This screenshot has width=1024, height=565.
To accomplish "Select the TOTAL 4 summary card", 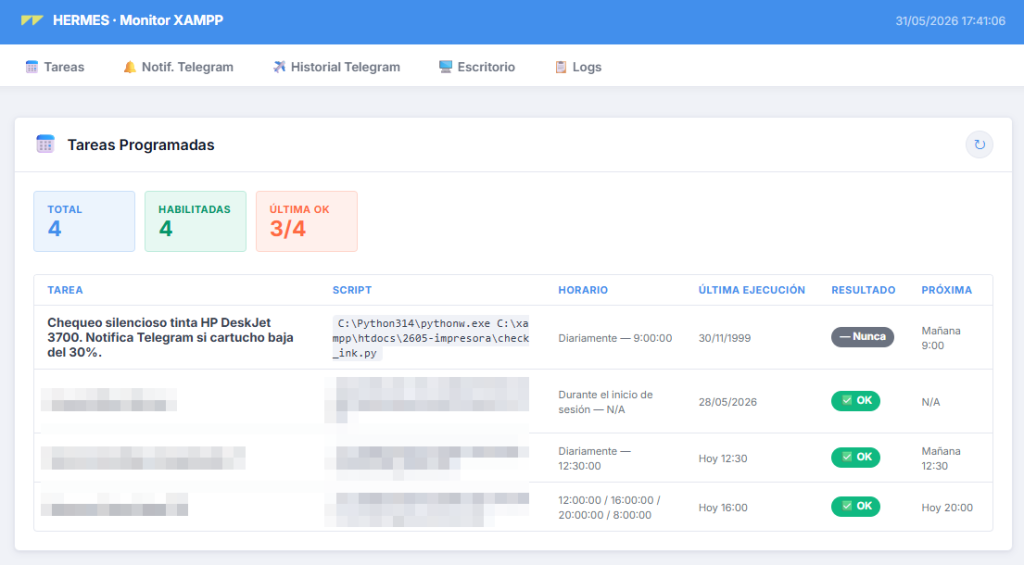I will pyautogui.click(x=84, y=221).
